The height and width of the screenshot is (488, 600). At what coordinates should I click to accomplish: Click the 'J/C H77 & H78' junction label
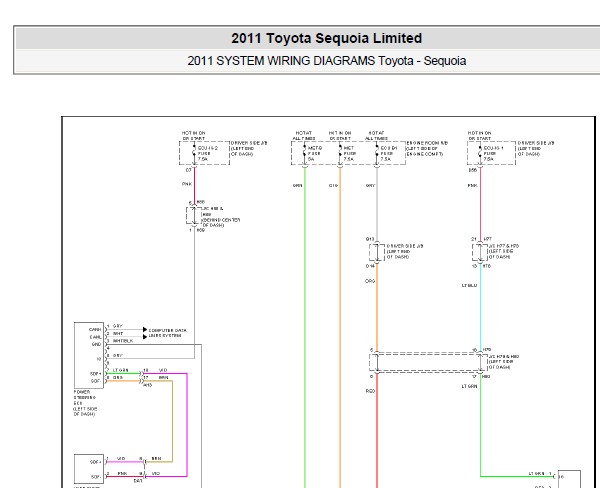504,246
